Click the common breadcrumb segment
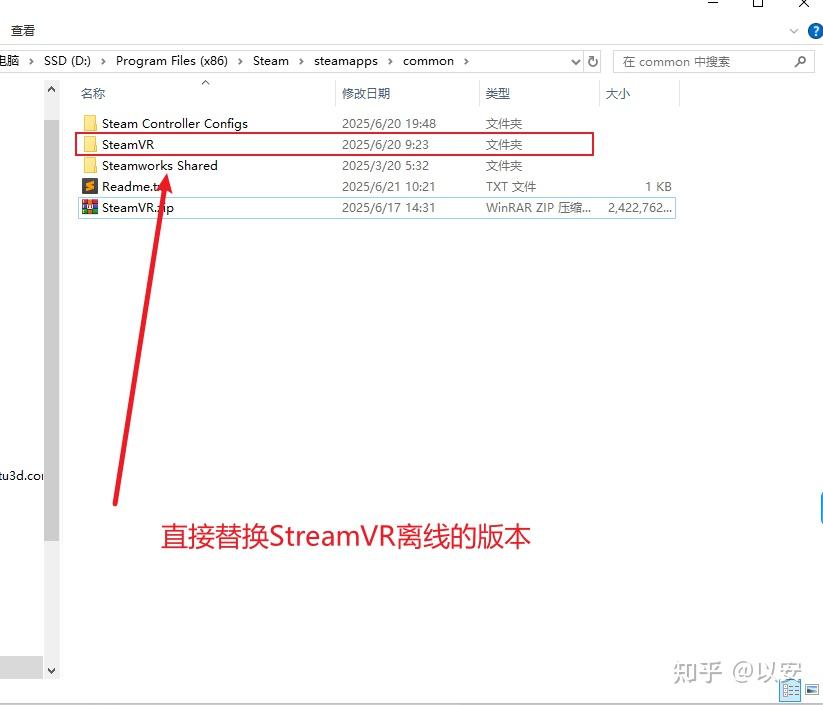 click(x=429, y=60)
